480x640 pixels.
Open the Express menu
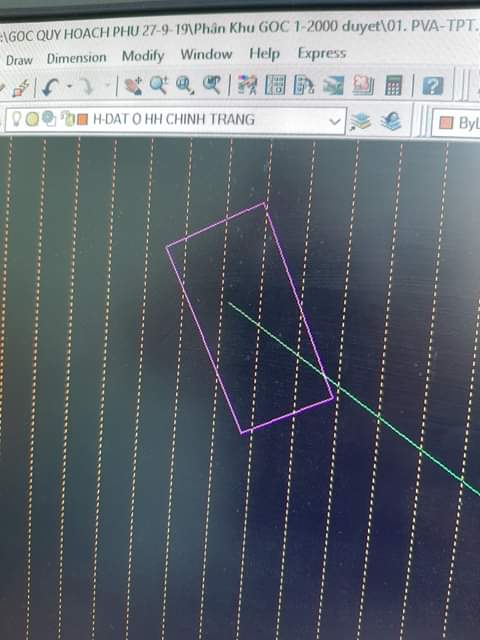pos(322,53)
